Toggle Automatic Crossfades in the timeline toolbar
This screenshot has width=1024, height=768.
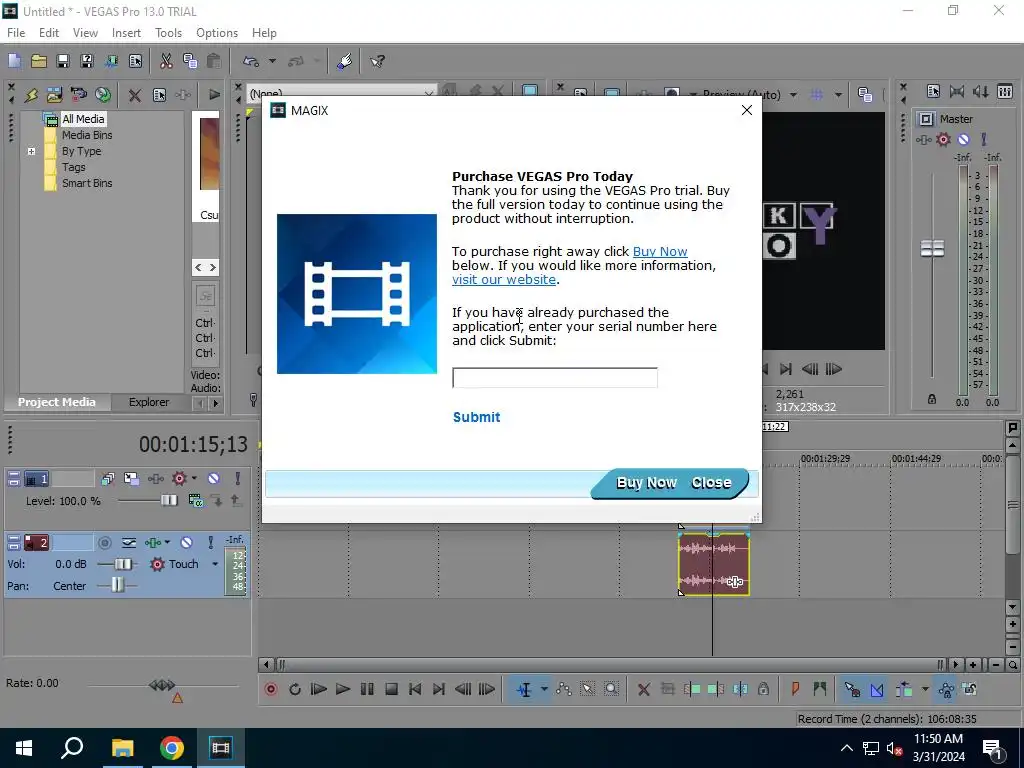click(x=876, y=689)
